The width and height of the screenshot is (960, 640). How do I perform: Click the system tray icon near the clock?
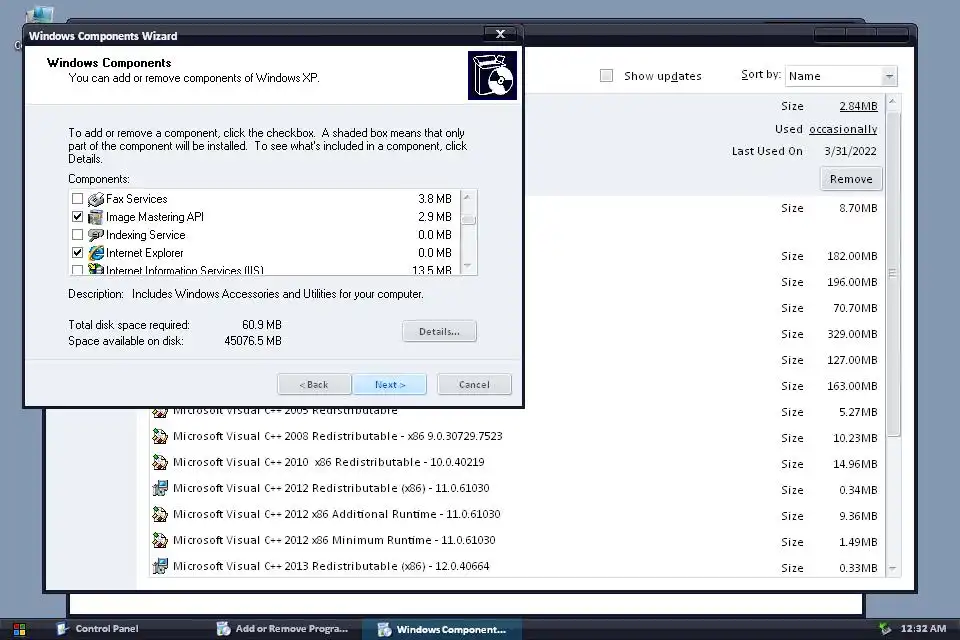[x=885, y=628]
